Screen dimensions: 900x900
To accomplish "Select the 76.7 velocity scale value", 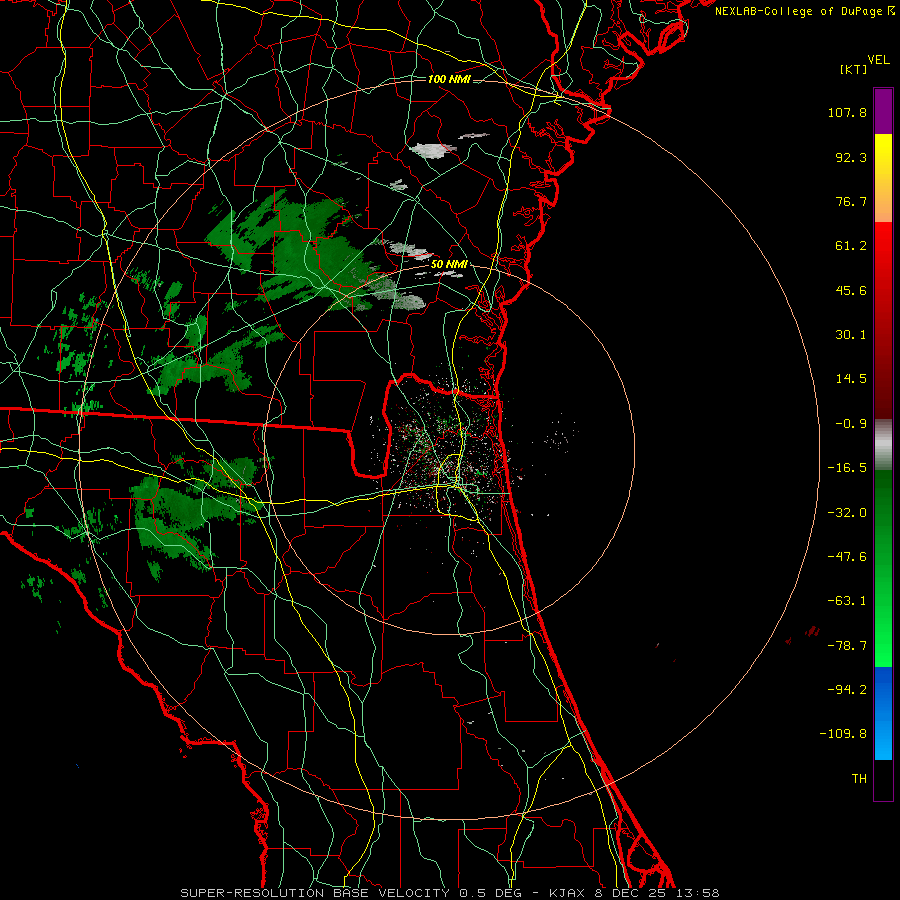I will click(851, 201).
